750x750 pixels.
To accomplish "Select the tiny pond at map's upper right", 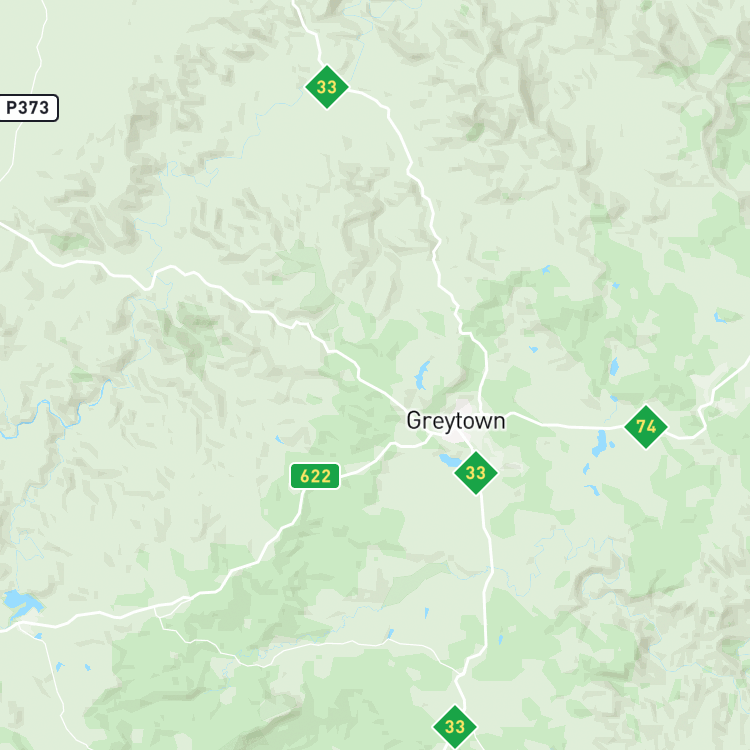I will point(545,270).
